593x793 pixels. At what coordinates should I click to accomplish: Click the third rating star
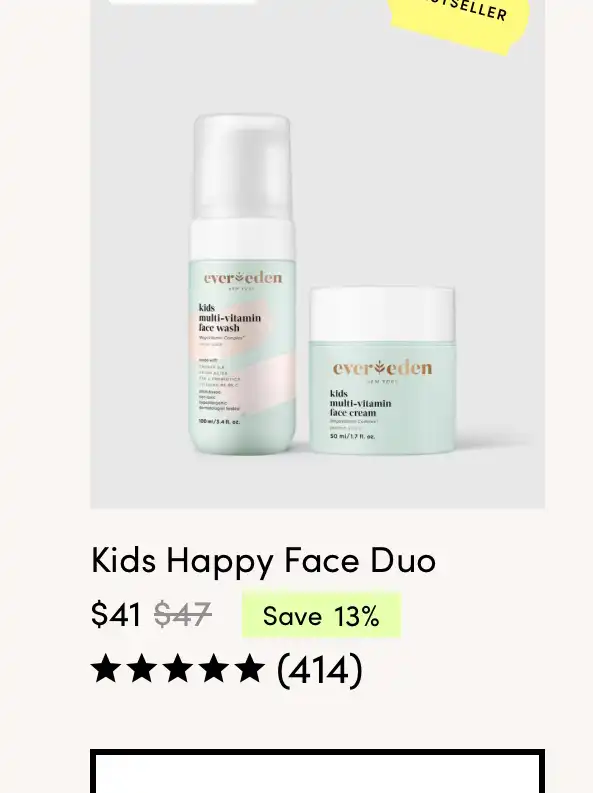(178, 669)
